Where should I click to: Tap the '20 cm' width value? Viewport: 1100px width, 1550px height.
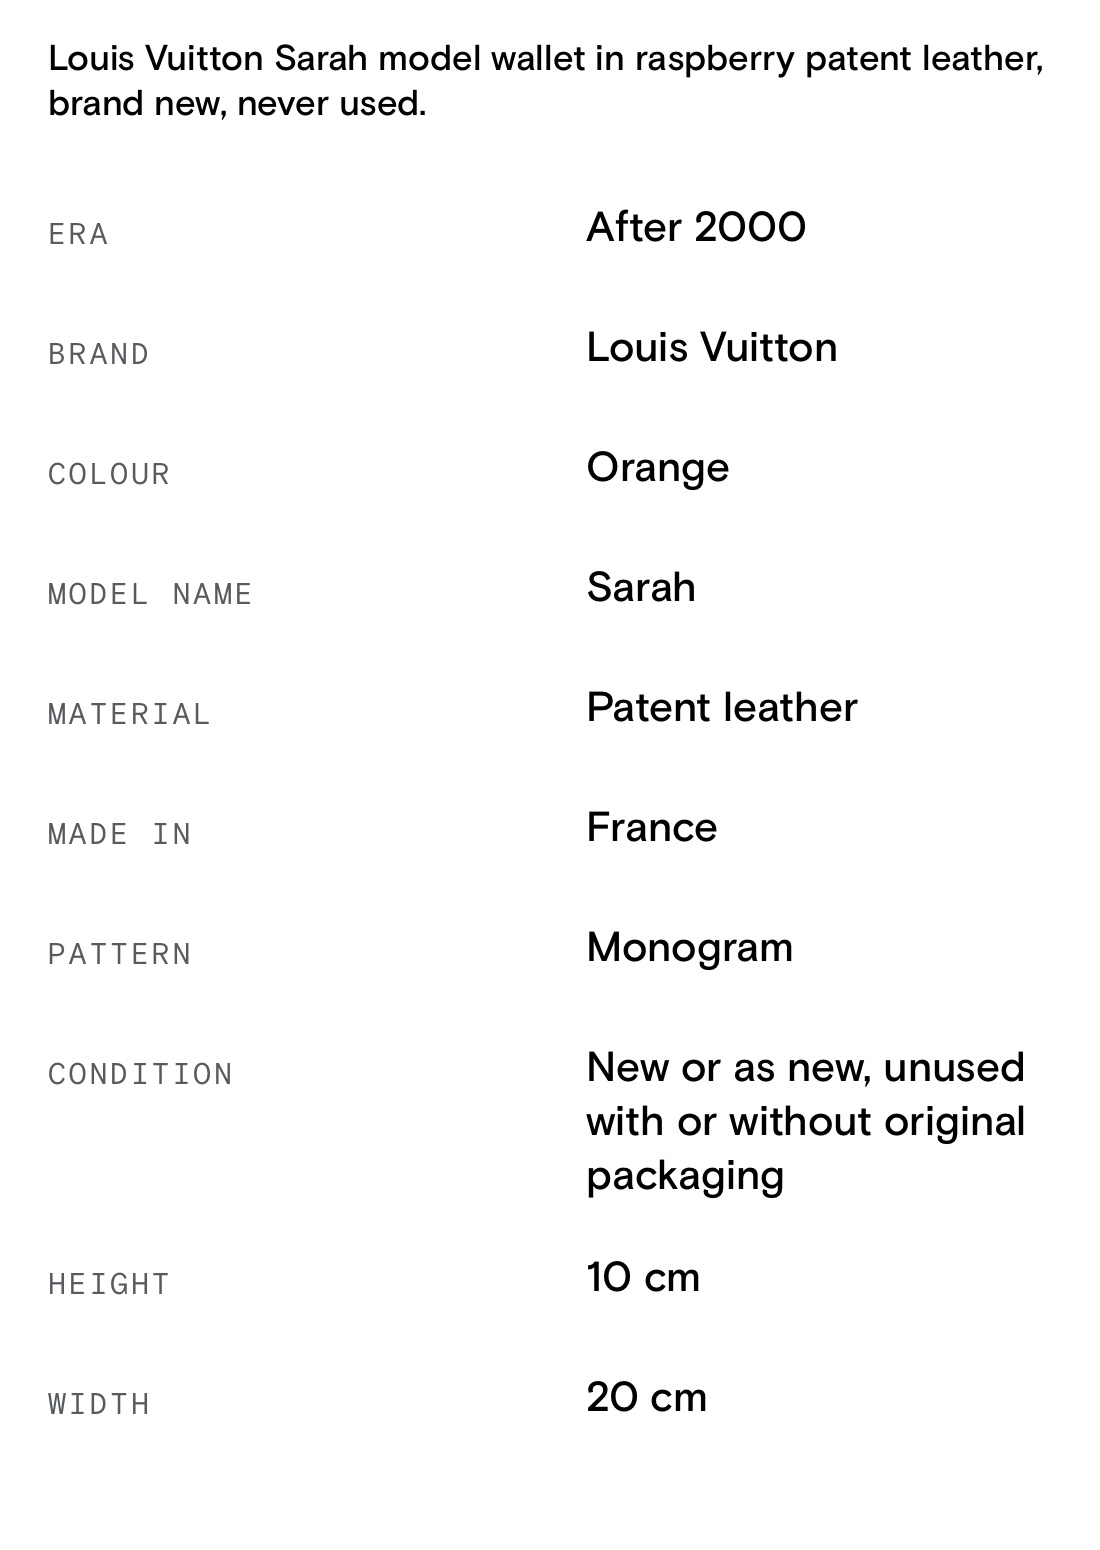coord(646,1397)
